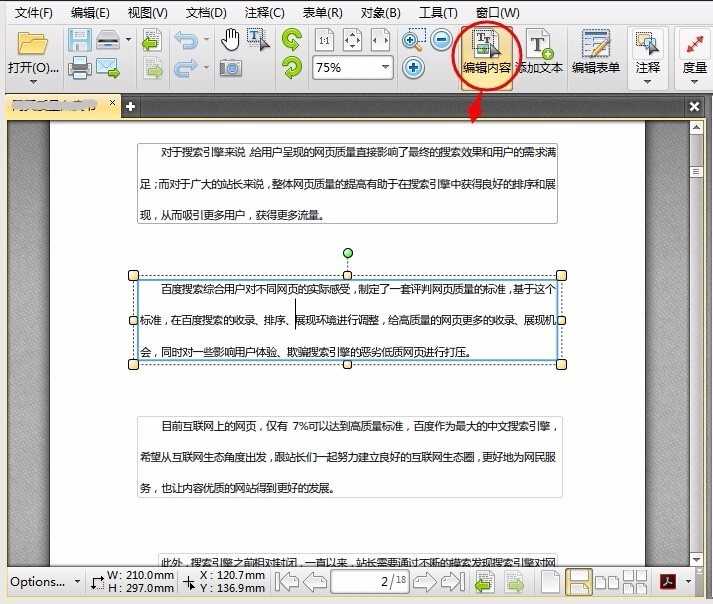Viewport: 713px width, 604px height.
Task: Click the Send by email icon
Action: 108,68
